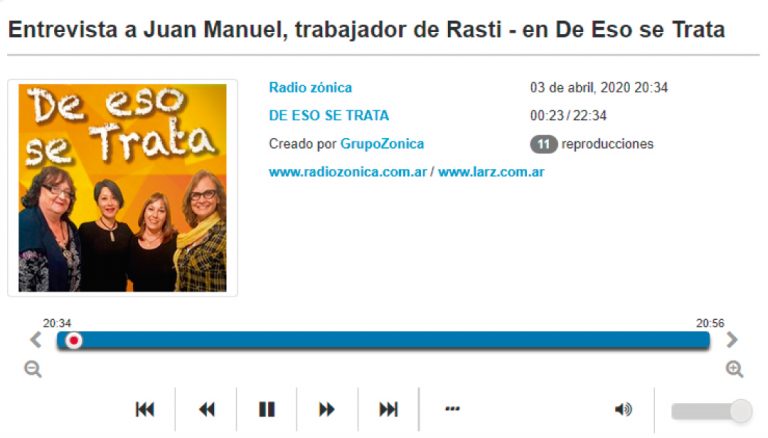Zoom in the timeline with plus magnifier

(734, 369)
